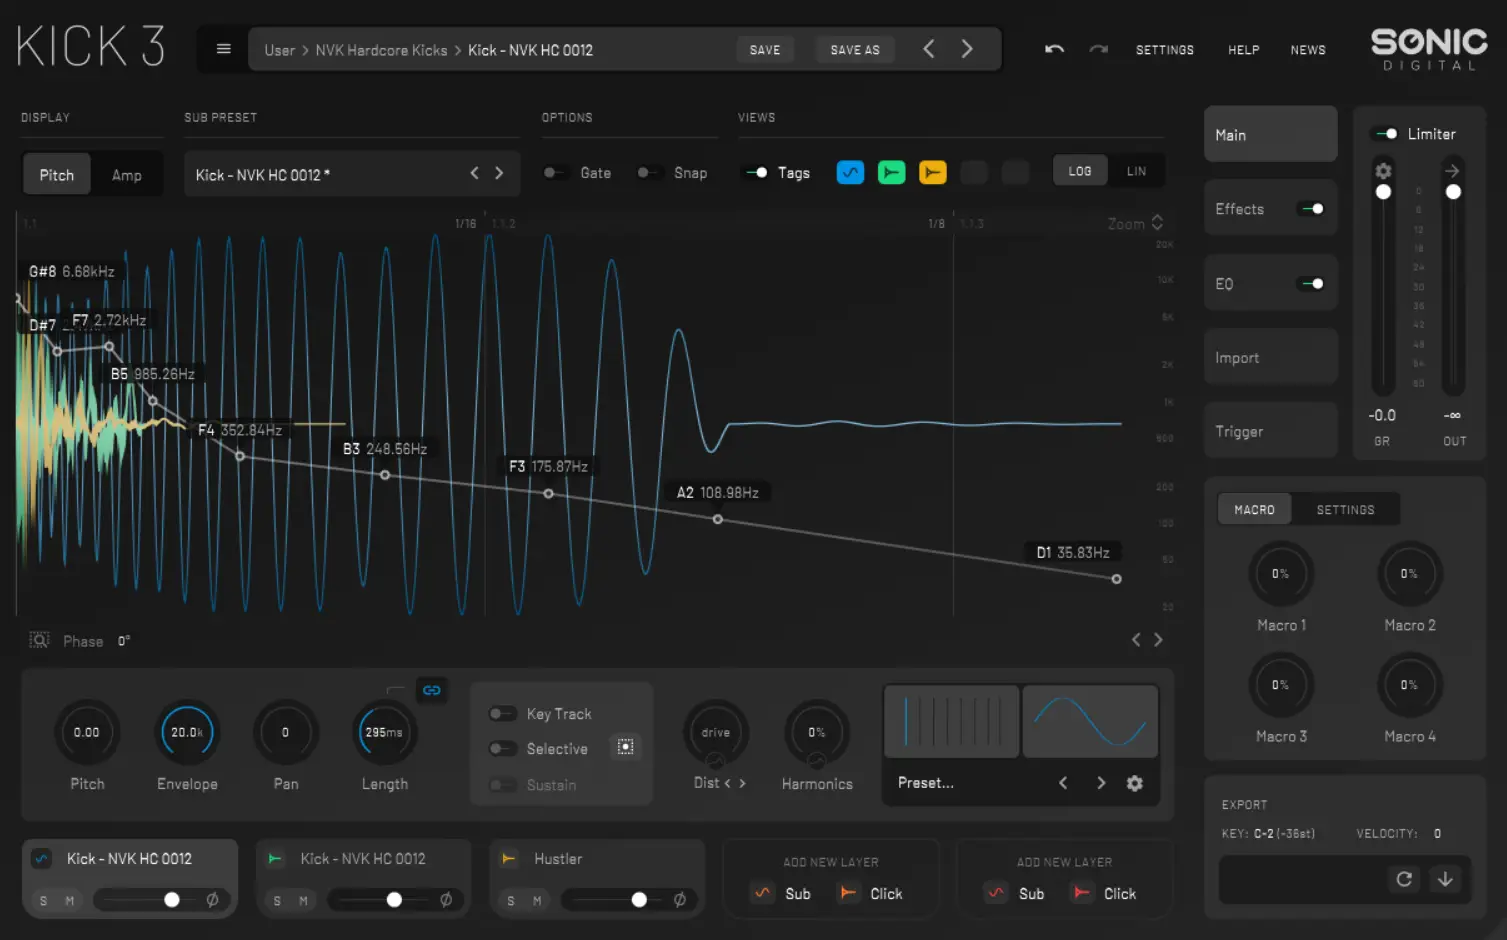Toggle the Effects section off
The height and width of the screenshot is (940, 1507).
pyautogui.click(x=1311, y=209)
